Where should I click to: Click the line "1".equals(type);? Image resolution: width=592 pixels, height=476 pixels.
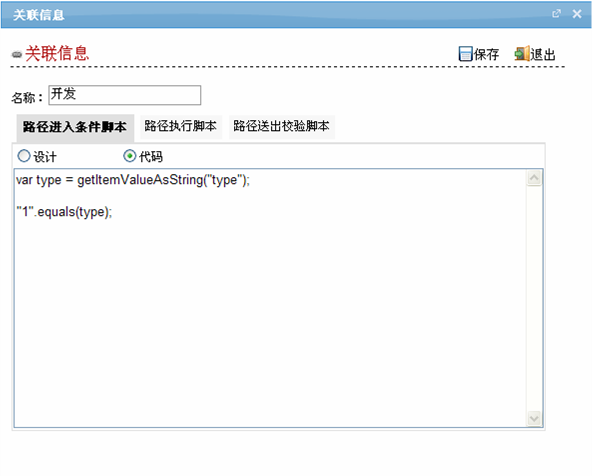[64, 212]
